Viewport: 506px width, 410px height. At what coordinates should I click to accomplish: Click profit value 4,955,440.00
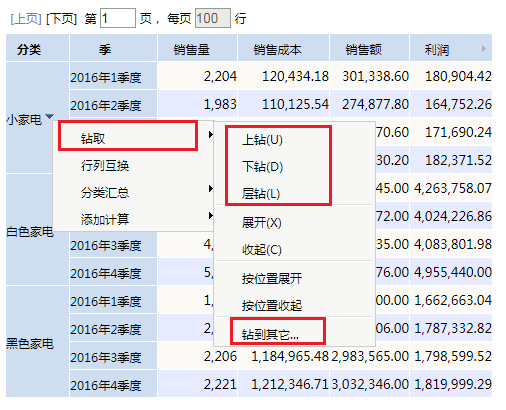pyautogui.click(x=453, y=272)
